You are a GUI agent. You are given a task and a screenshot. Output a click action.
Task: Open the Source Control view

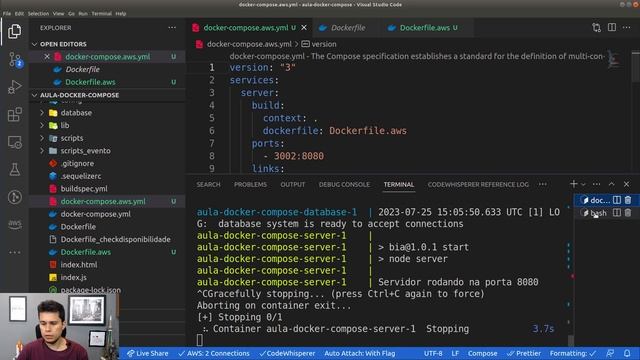[14, 60]
